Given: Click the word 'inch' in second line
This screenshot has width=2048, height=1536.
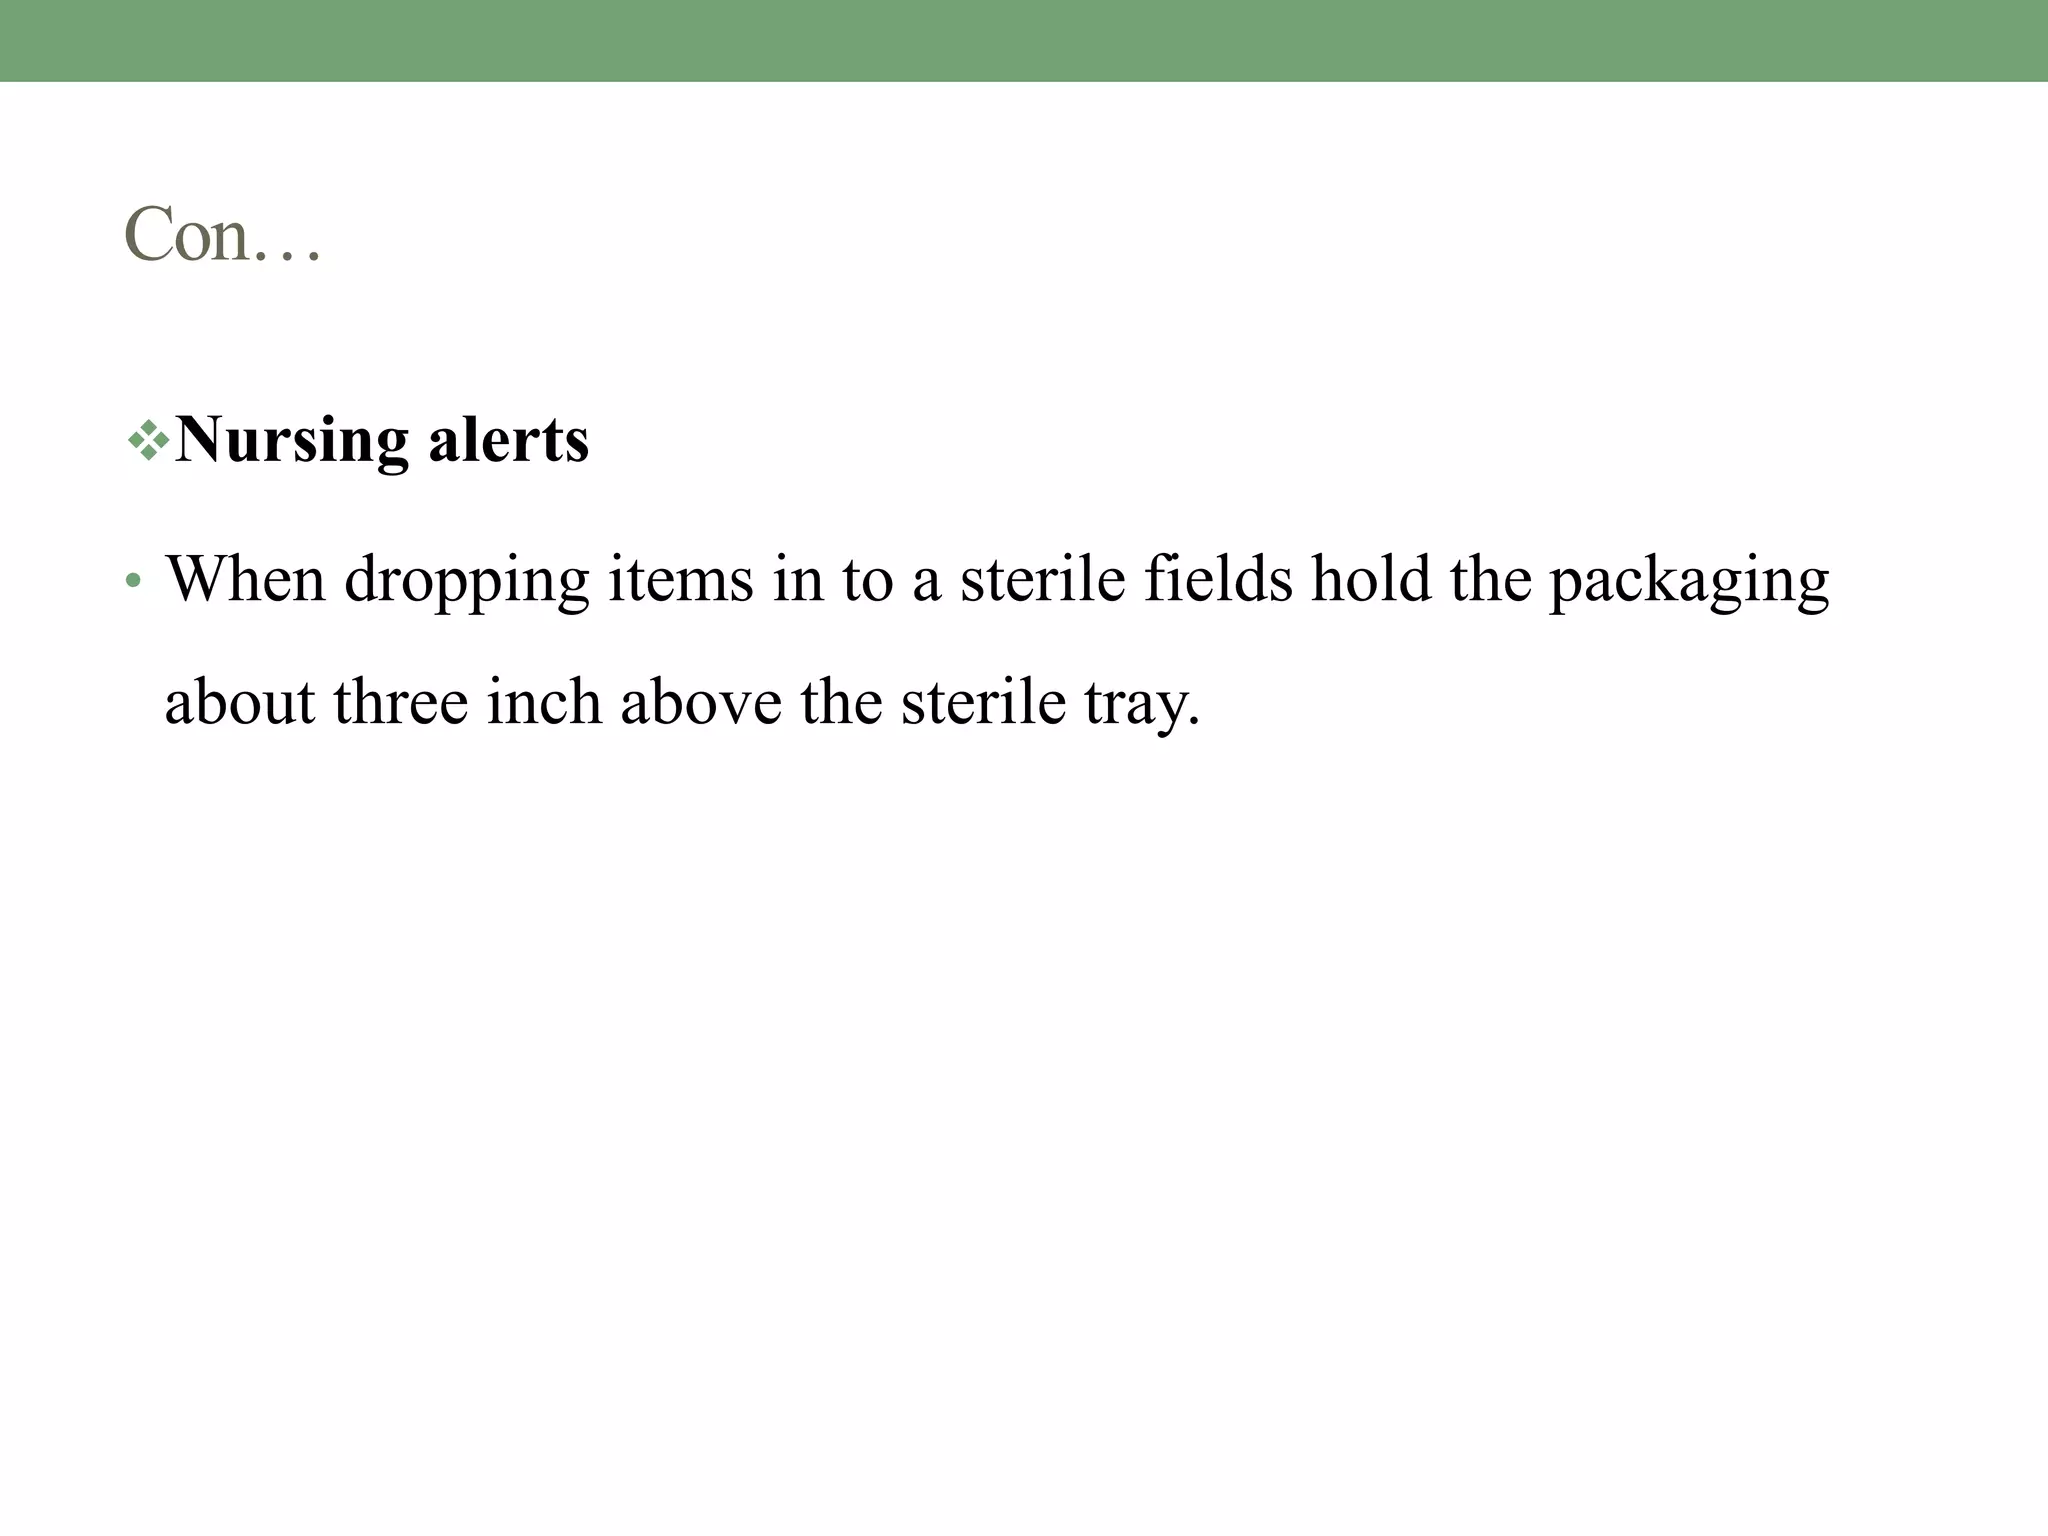Looking at the screenshot, I should pos(544,702).
